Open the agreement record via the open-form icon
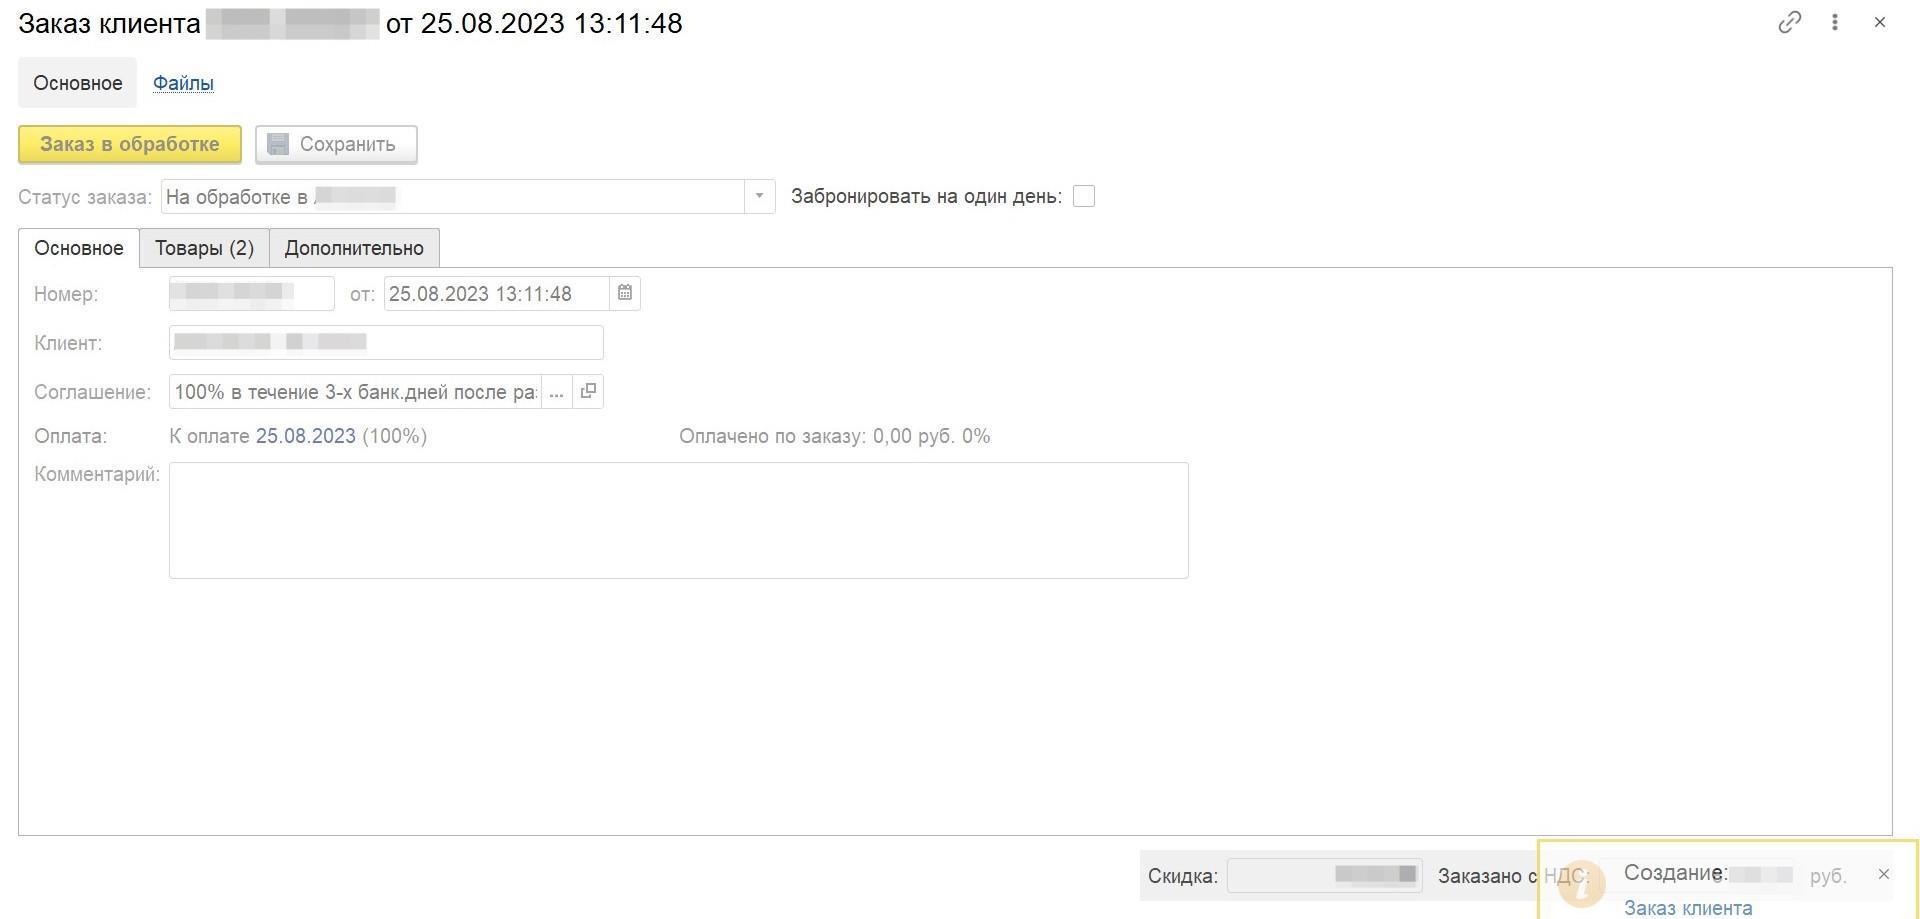 [588, 391]
